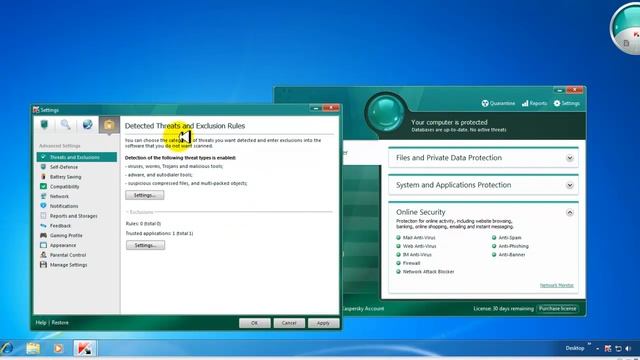Open the Network Monitor link
This screenshot has height=360, width=640.
(557, 285)
